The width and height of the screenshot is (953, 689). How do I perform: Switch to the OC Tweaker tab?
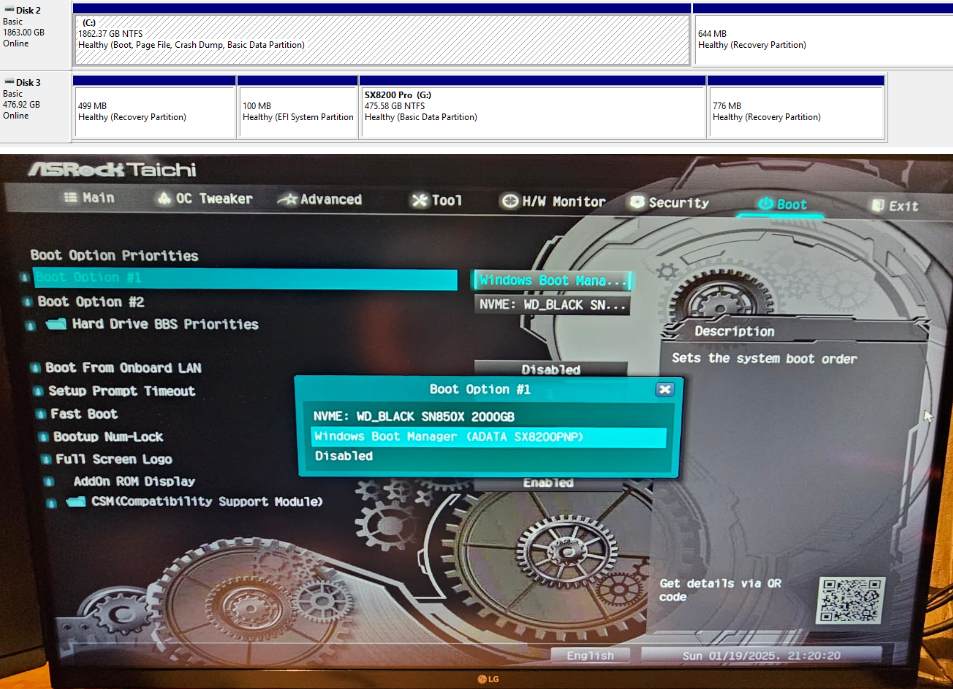[205, 199]
